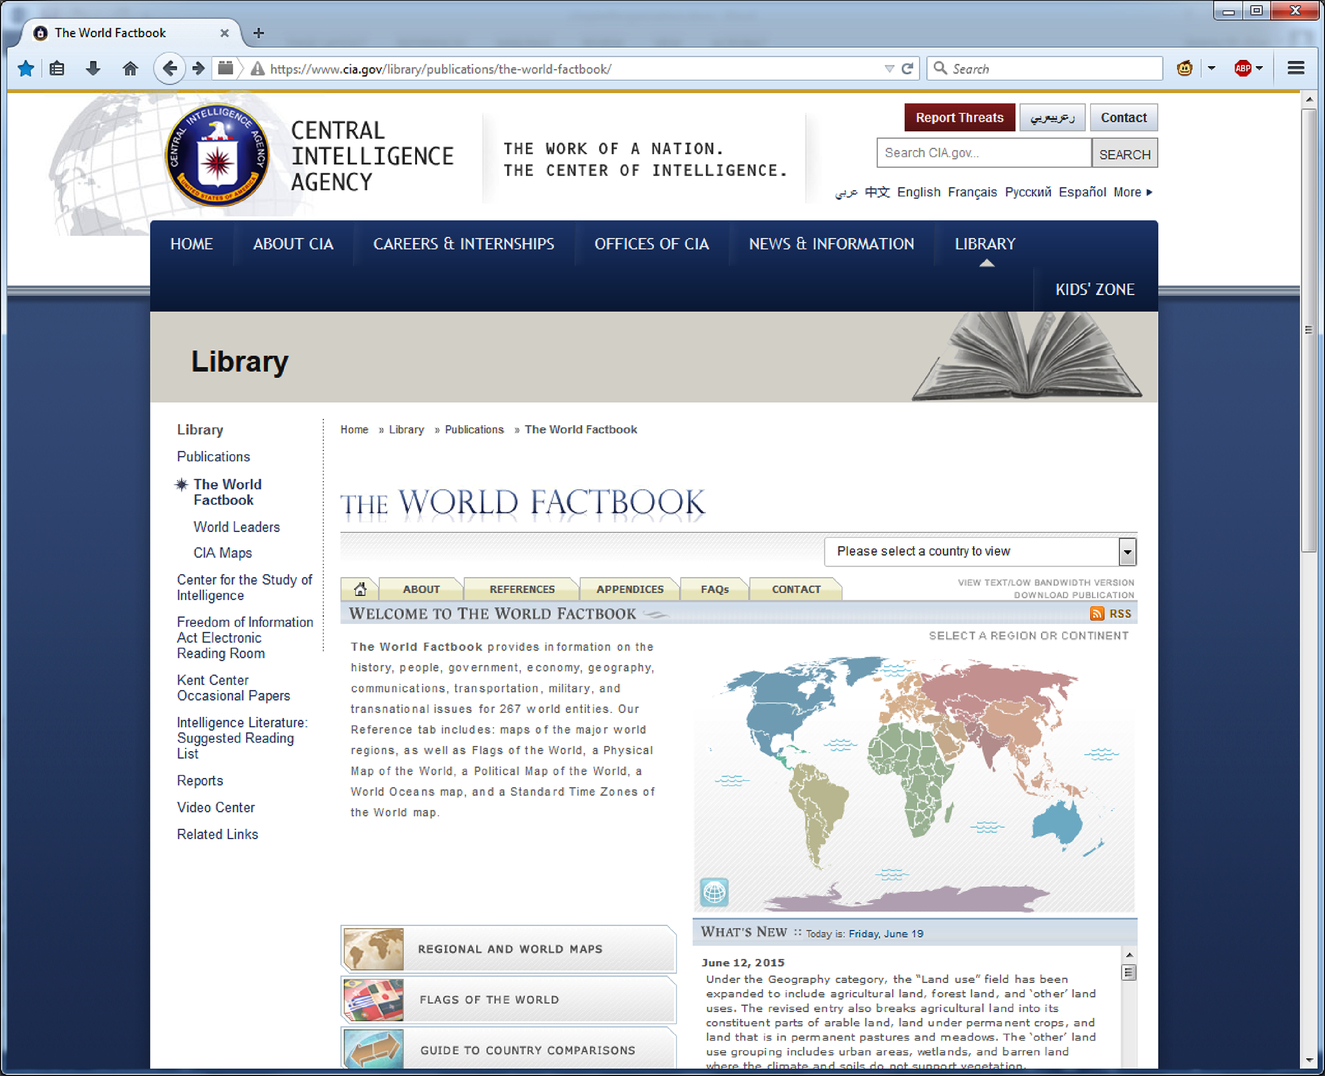
Task: Click the CIA seal logo
Action: (217, 155)
